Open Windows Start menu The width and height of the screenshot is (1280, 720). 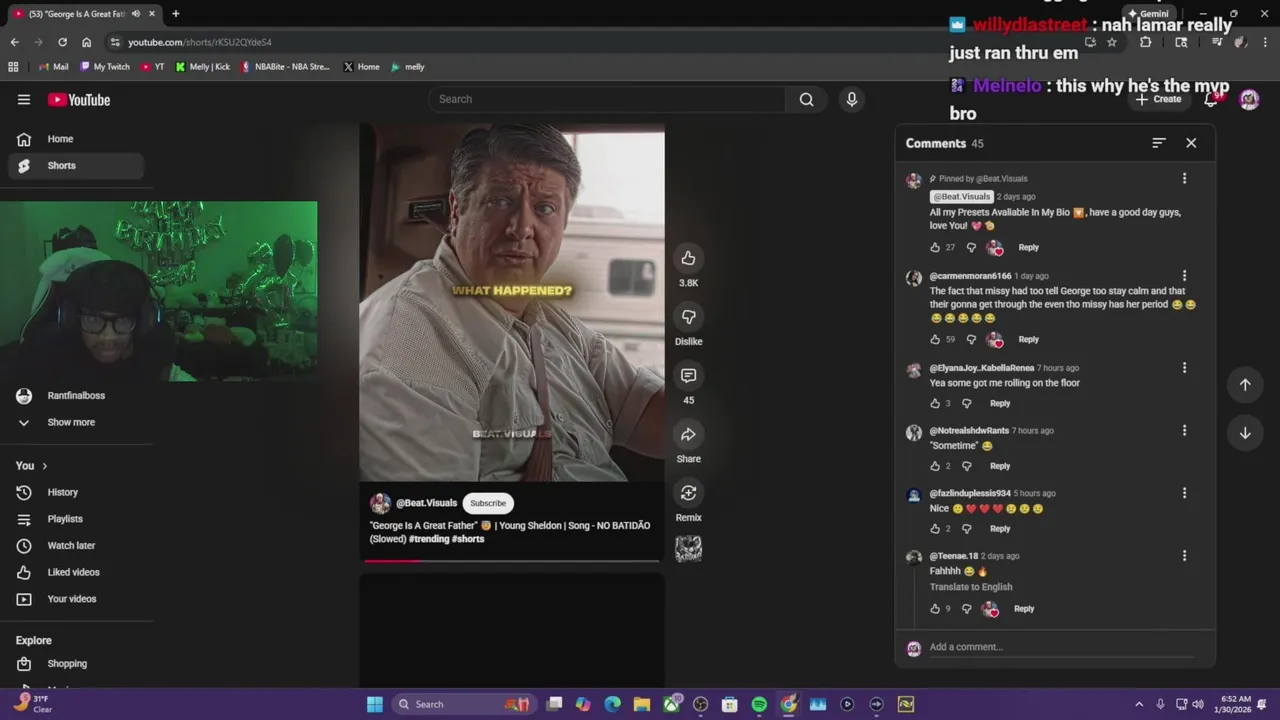(374, 704)
